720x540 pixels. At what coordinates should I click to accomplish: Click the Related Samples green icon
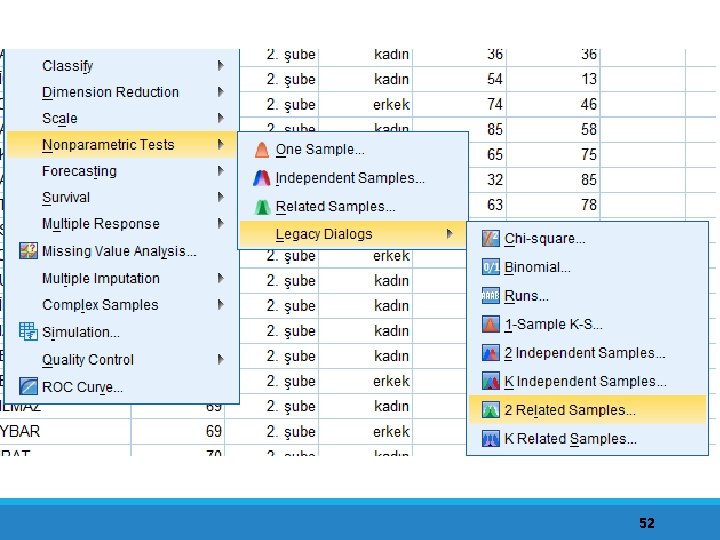pyautogui.click(x=262, y=207)
